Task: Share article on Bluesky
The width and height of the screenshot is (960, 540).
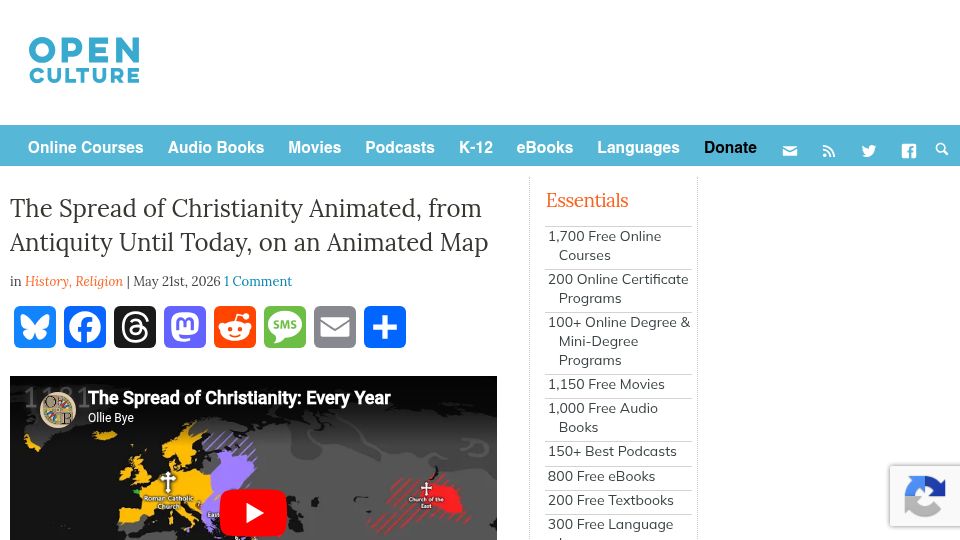Action: [35, 327]
